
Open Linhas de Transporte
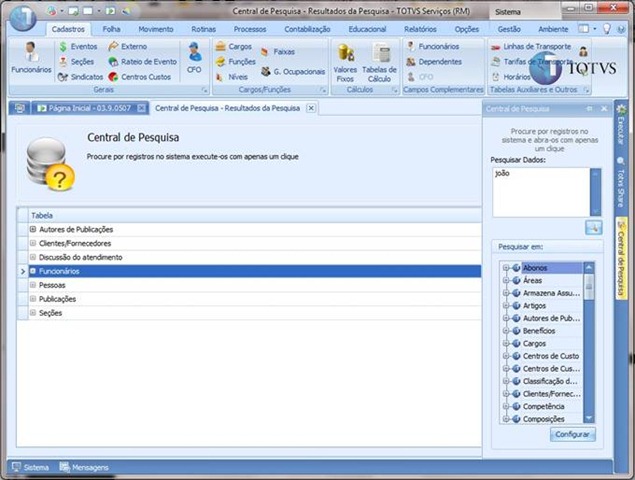531,47
